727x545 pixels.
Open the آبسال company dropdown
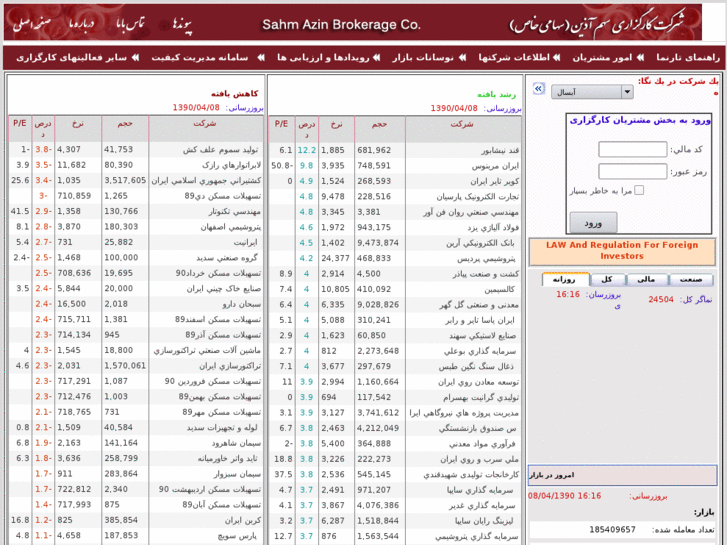tap(592, 92)
